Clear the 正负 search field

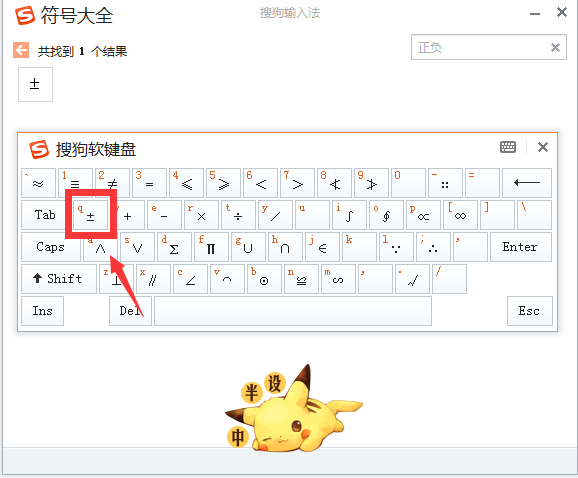(555, 48)
